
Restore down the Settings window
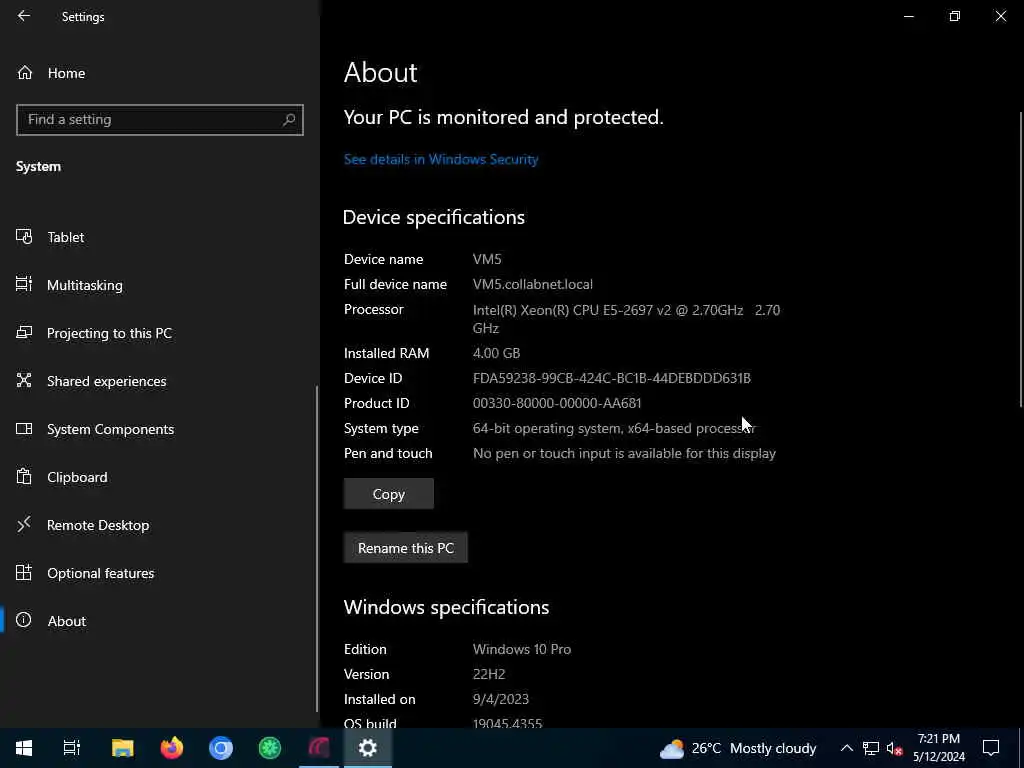954,16
